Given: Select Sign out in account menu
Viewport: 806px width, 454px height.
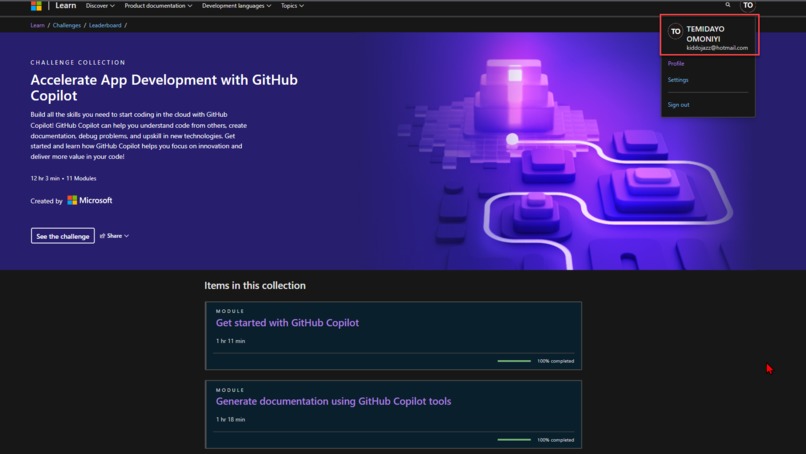Looking at the screenshot, I should pyautogui.click(x=679, y=104).
